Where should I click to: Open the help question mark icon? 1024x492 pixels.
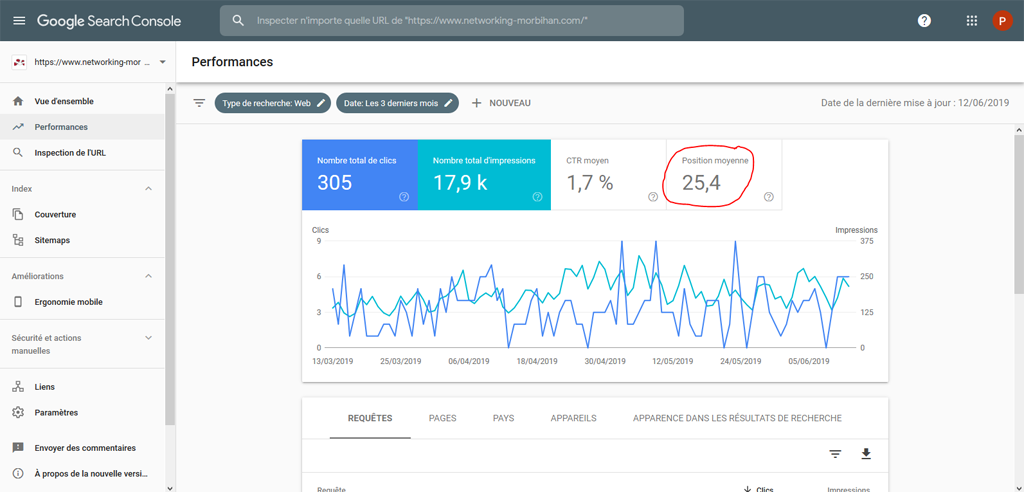point(924,21)
